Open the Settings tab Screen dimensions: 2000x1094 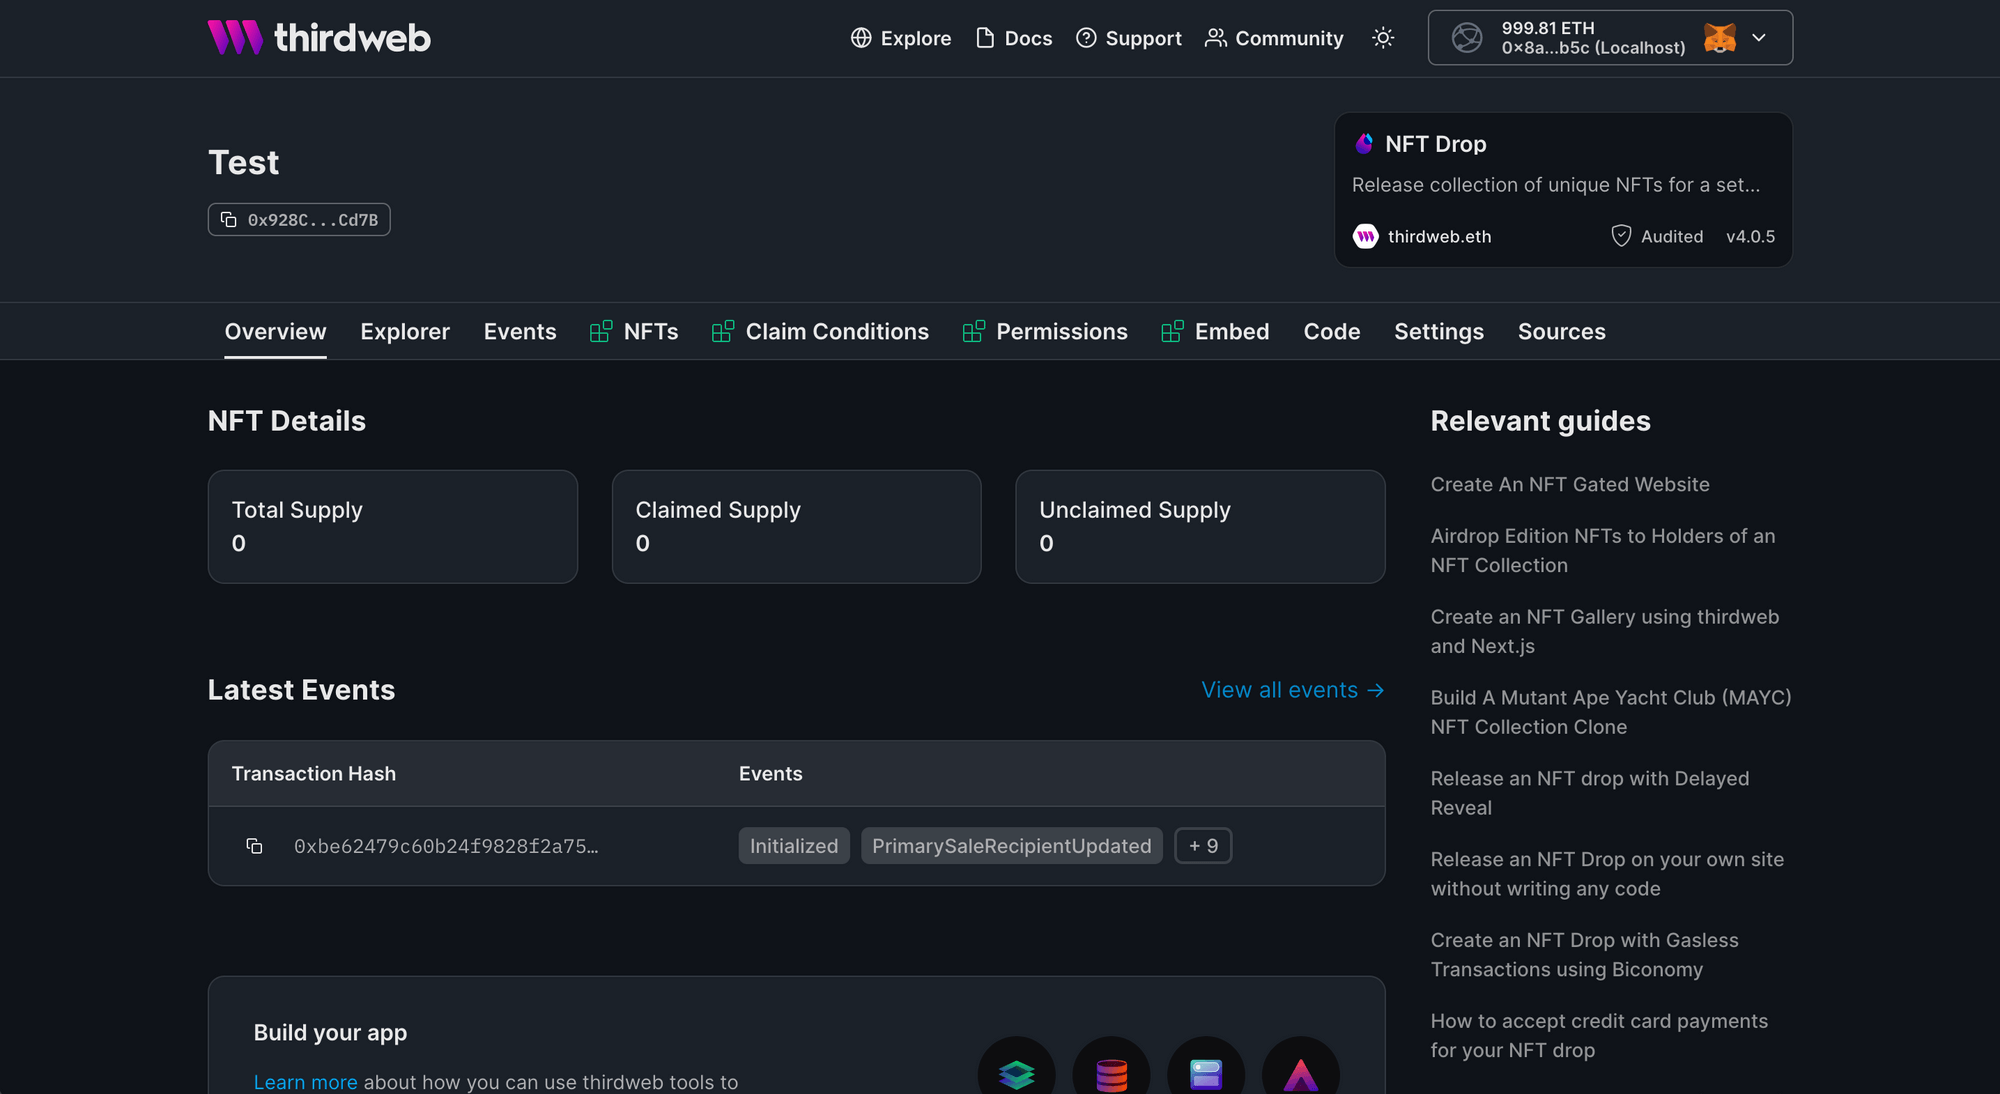[1438, 331]
